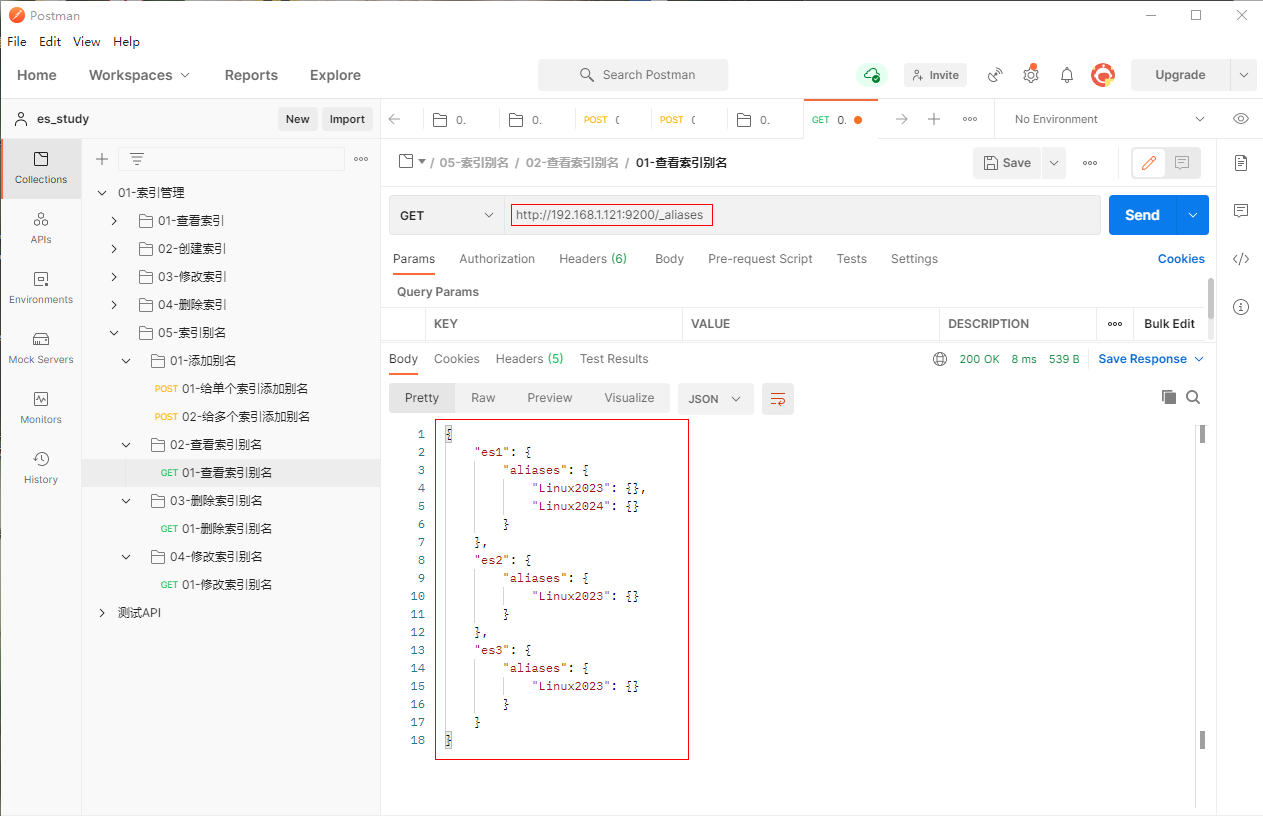Open the code snippet panel icon
Screen dimensions: 1263x816
click(x=1241, y=259)
